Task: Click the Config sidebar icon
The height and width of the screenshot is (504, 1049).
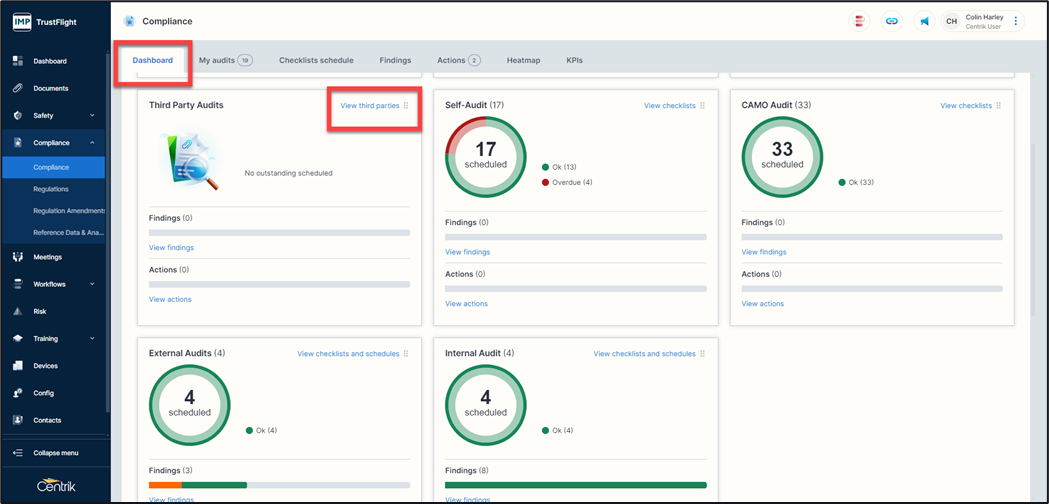Action: point(19,393)
